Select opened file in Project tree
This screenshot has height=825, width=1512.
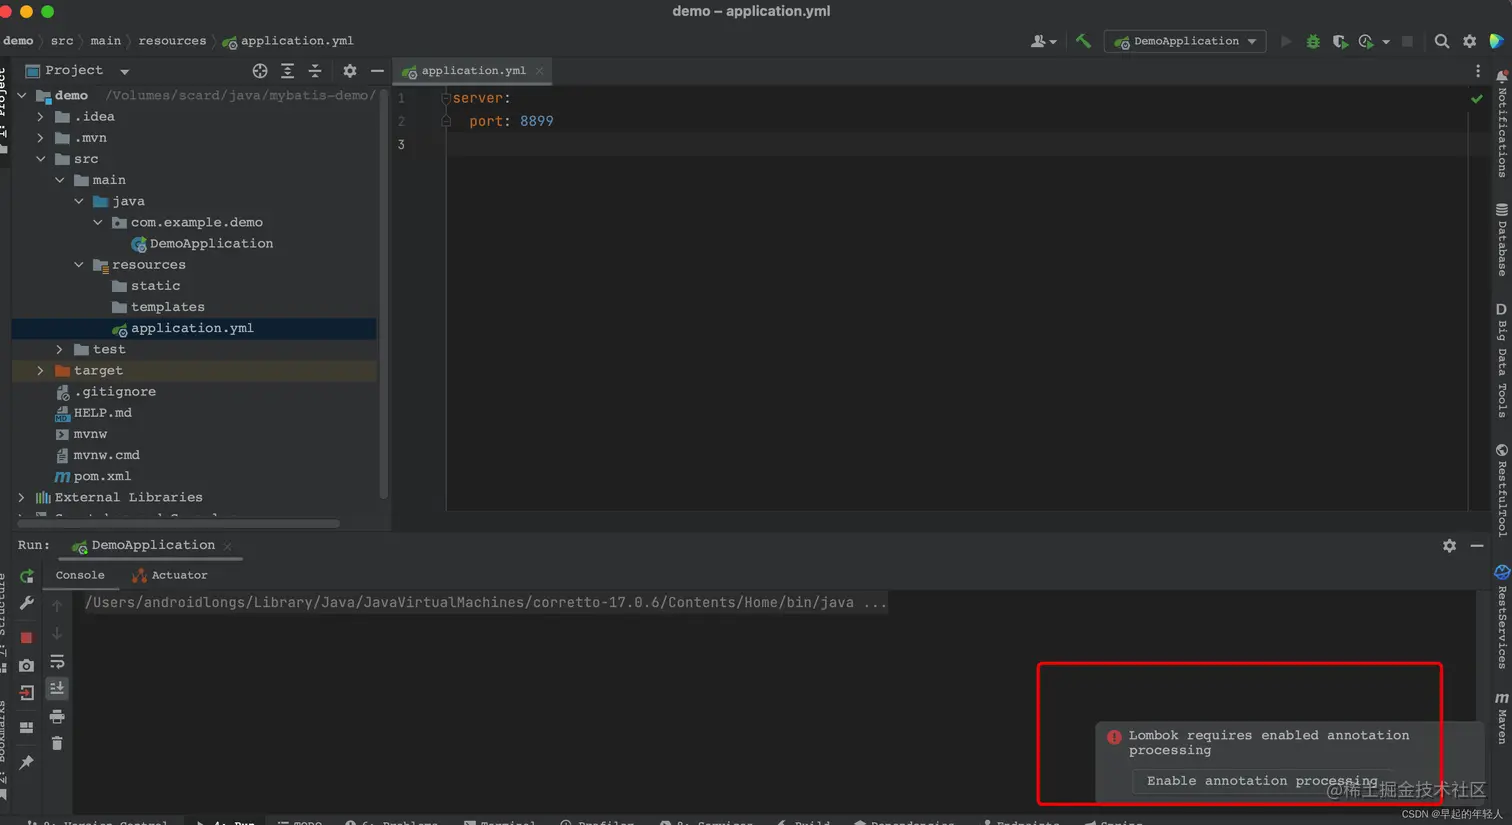click(260, 70)
